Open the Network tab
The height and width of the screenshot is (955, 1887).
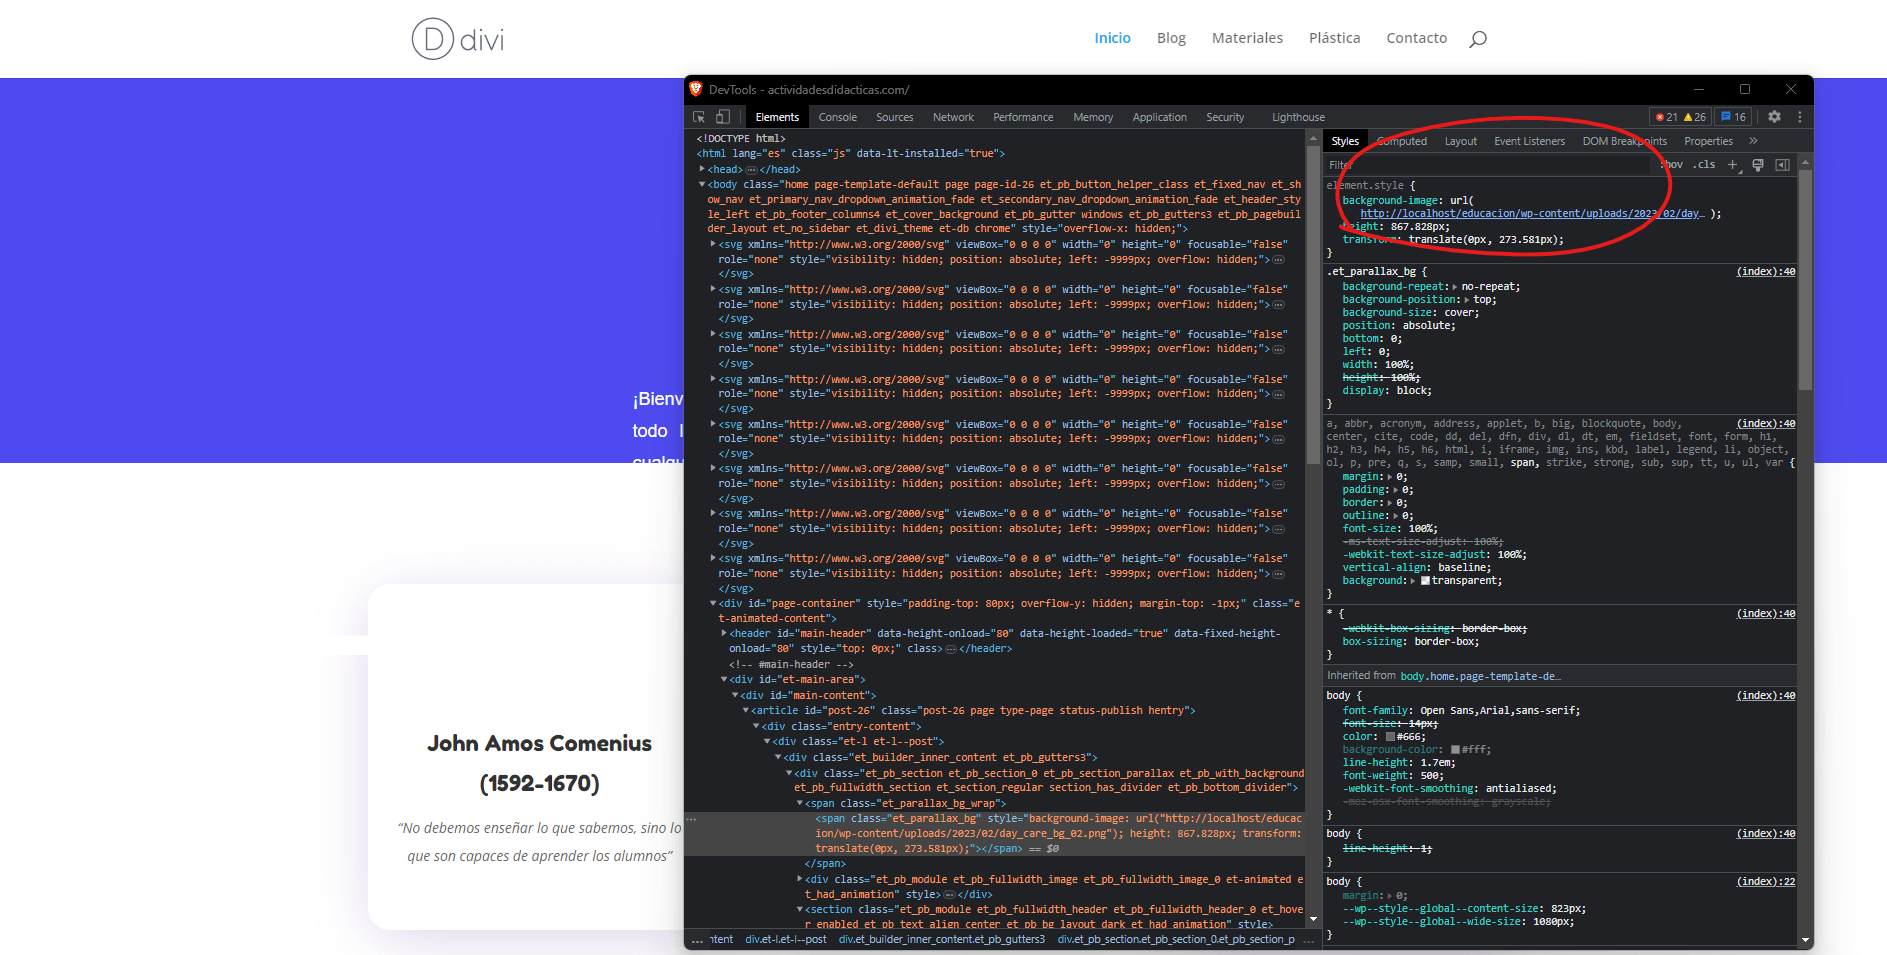(953, 117)
